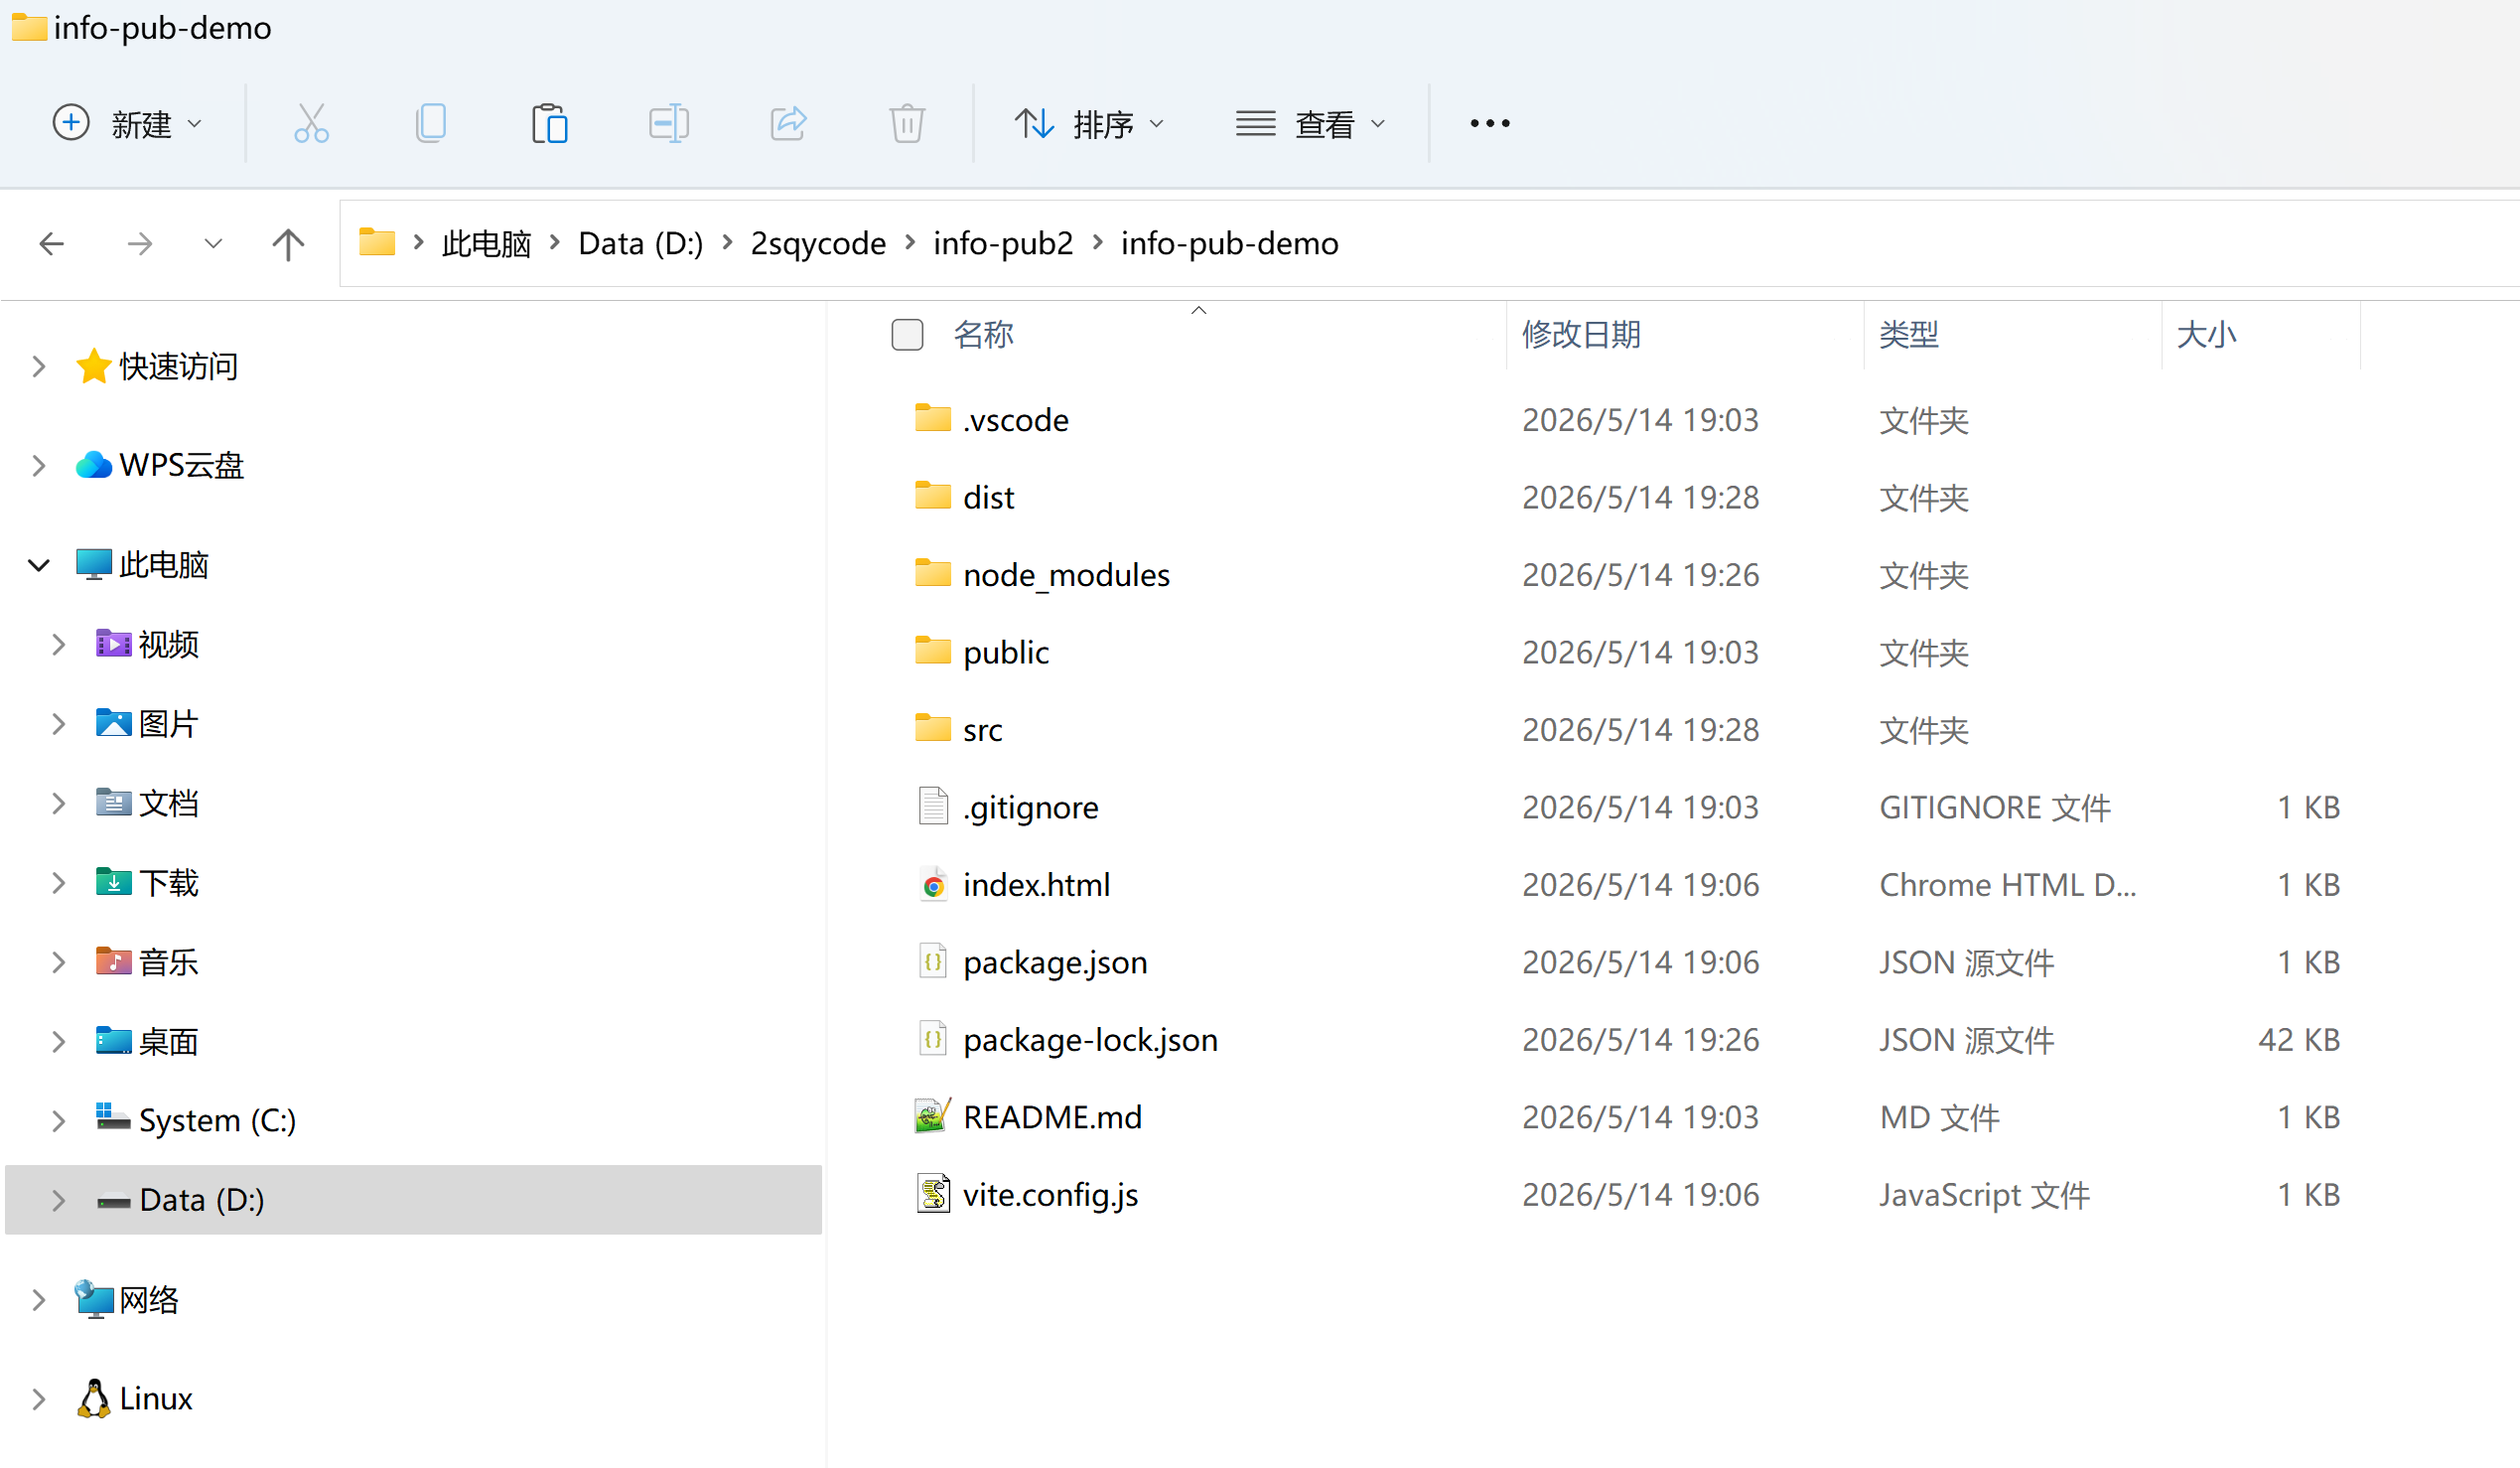This screenshot has width=2520, height=1468.
Task: Click the README.md file icon
Action: coord(933,1117)
